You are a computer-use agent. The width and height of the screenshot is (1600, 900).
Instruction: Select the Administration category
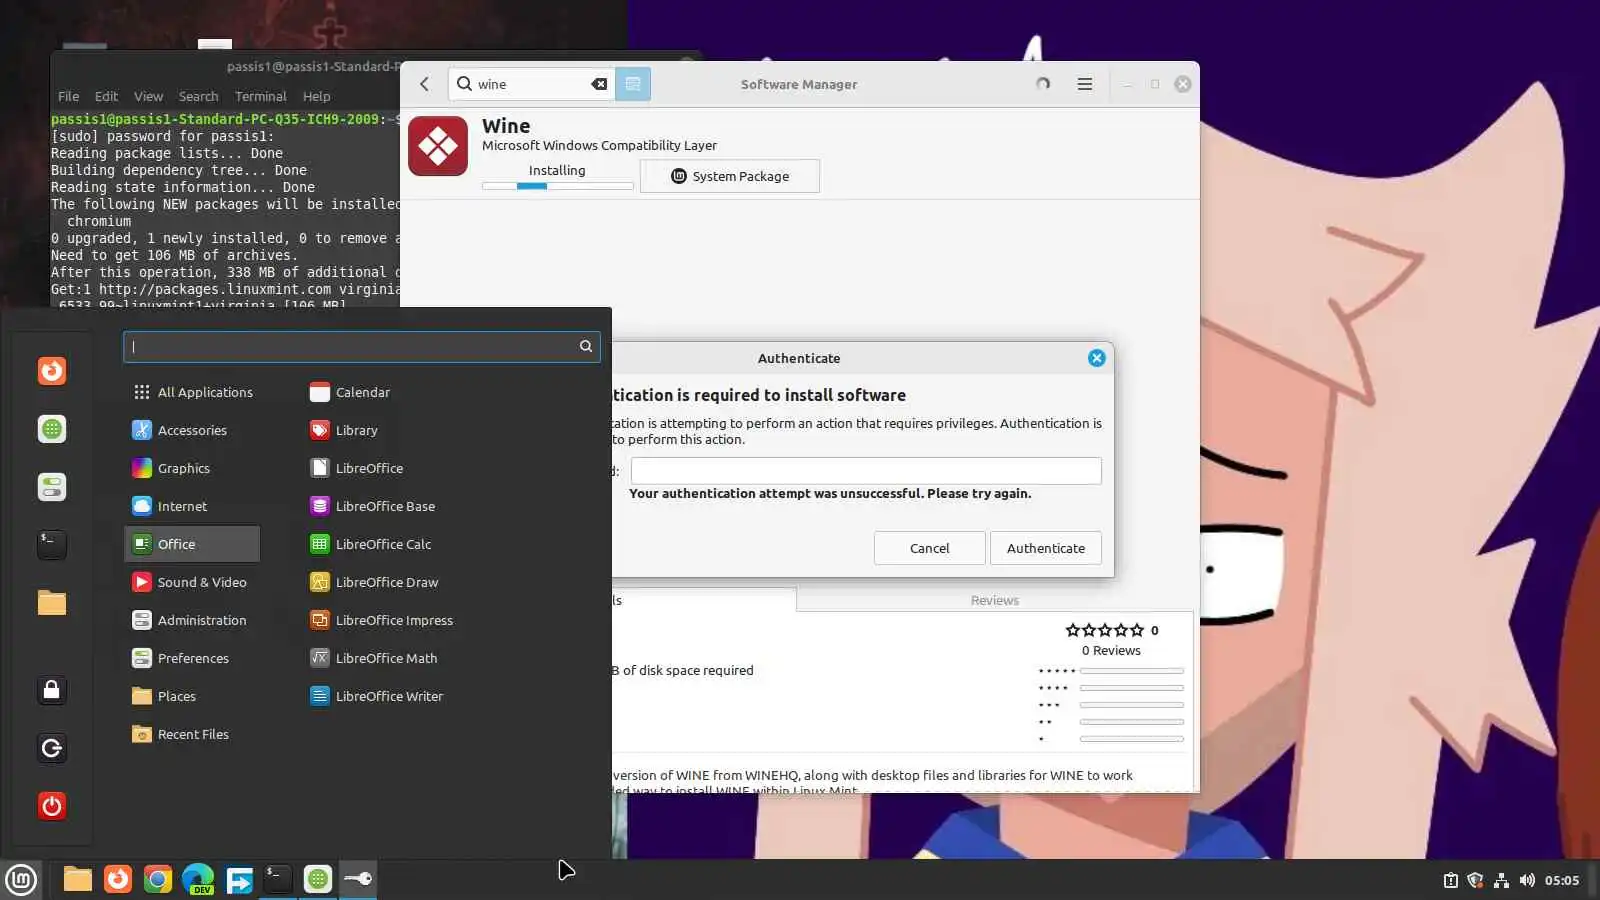click(192, 620)
